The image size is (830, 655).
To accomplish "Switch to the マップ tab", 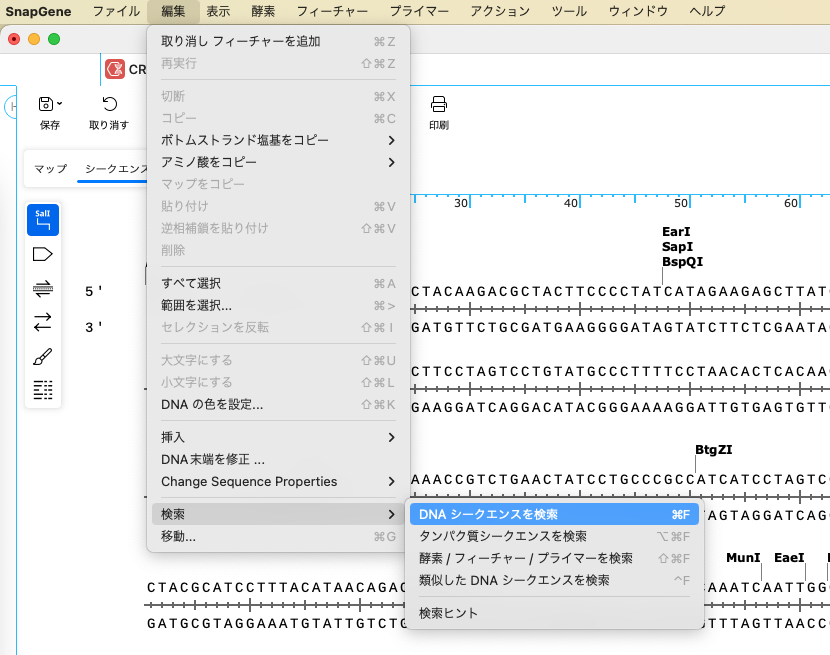I will tap(49, 169).
